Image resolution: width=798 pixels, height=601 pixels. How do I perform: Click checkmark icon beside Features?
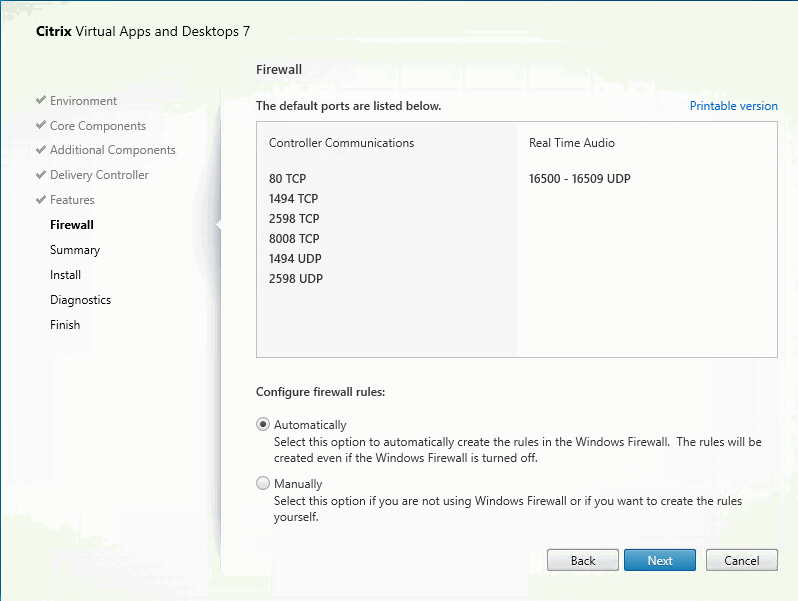tap(41, 199)
